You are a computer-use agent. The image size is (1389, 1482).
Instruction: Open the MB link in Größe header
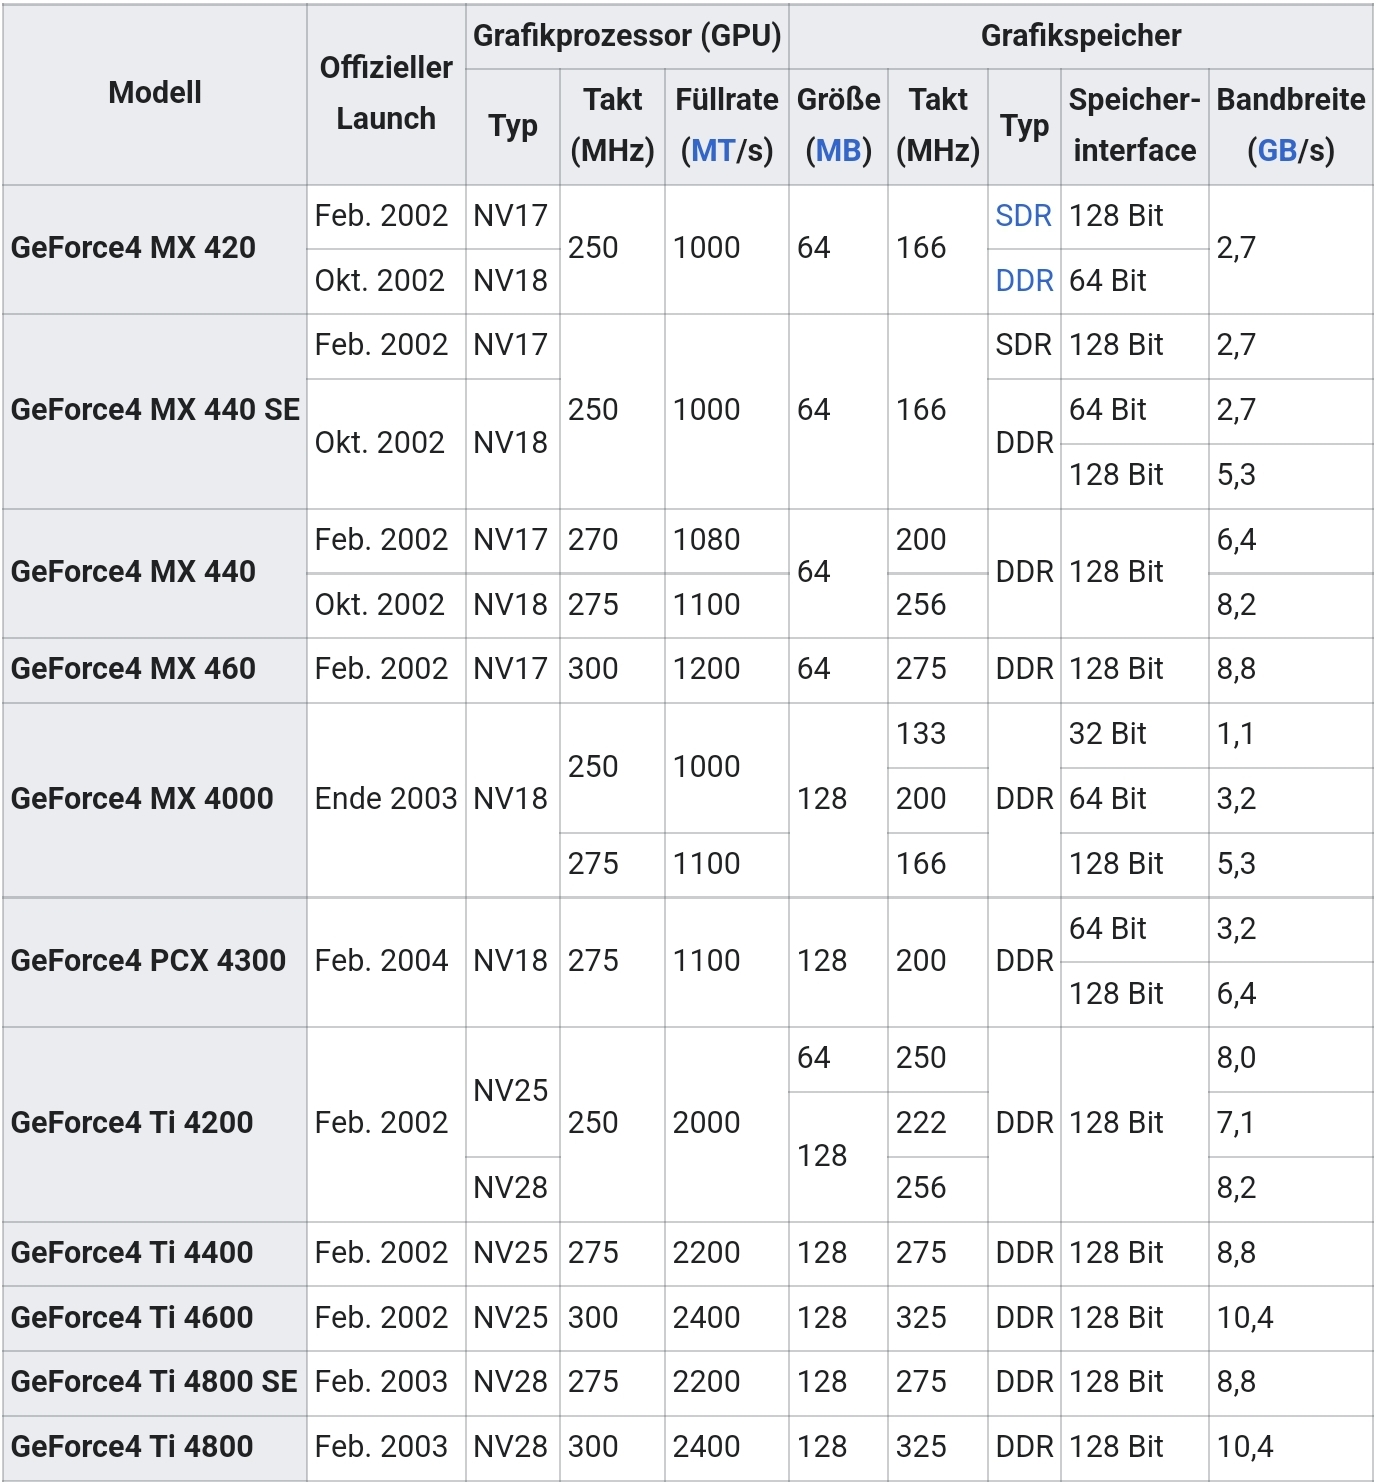[x=838, y=151]
